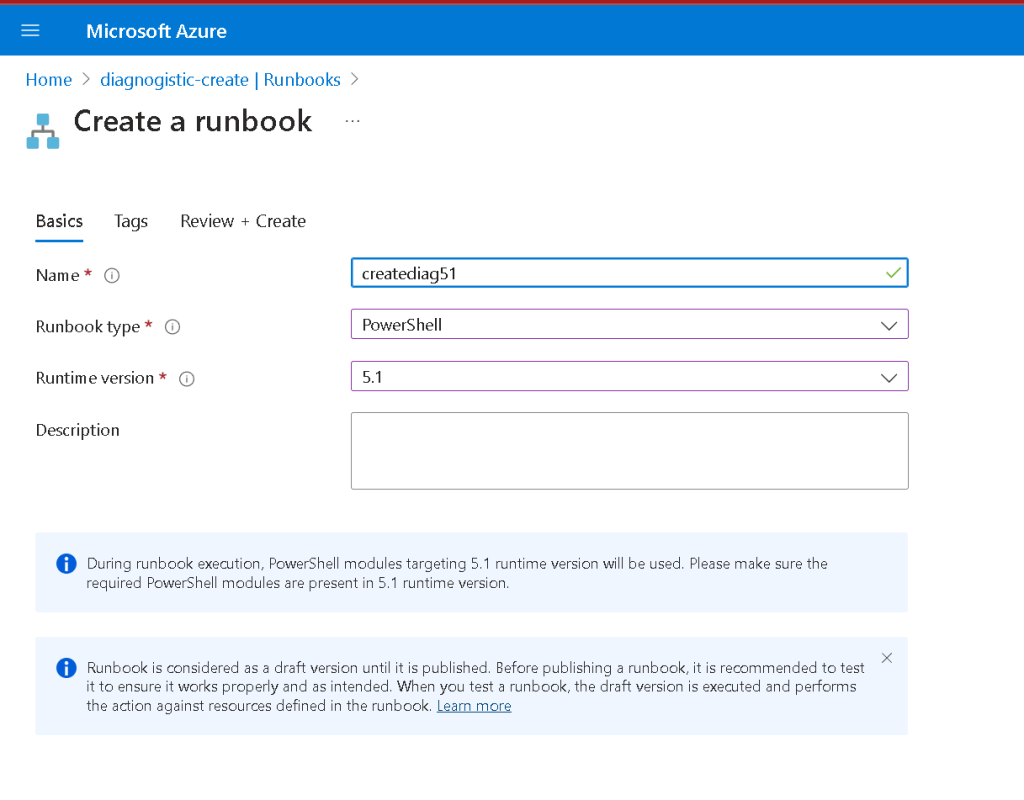Go to Home breadcrumb link
1024x800 pixels.
[x=48, y=80]
